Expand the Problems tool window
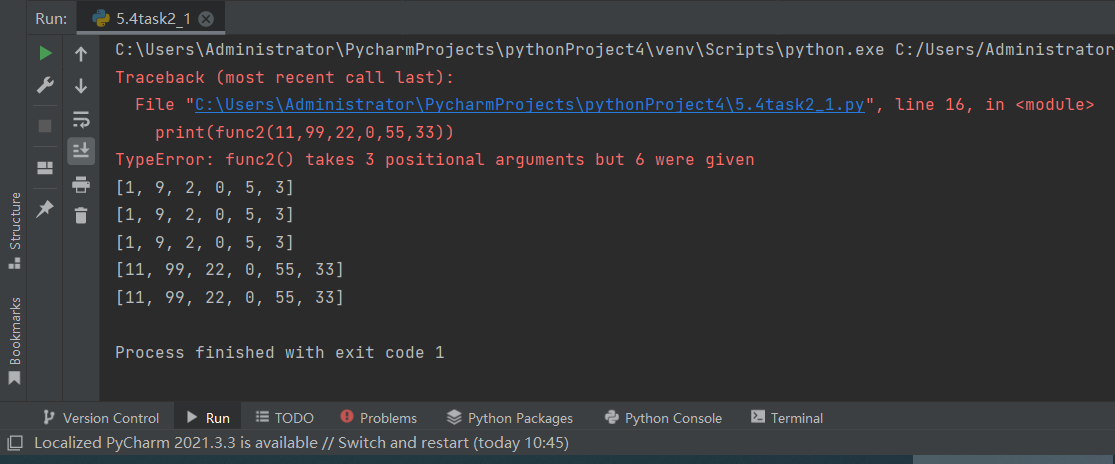The image size is (1115, 464). coord(378,418)
